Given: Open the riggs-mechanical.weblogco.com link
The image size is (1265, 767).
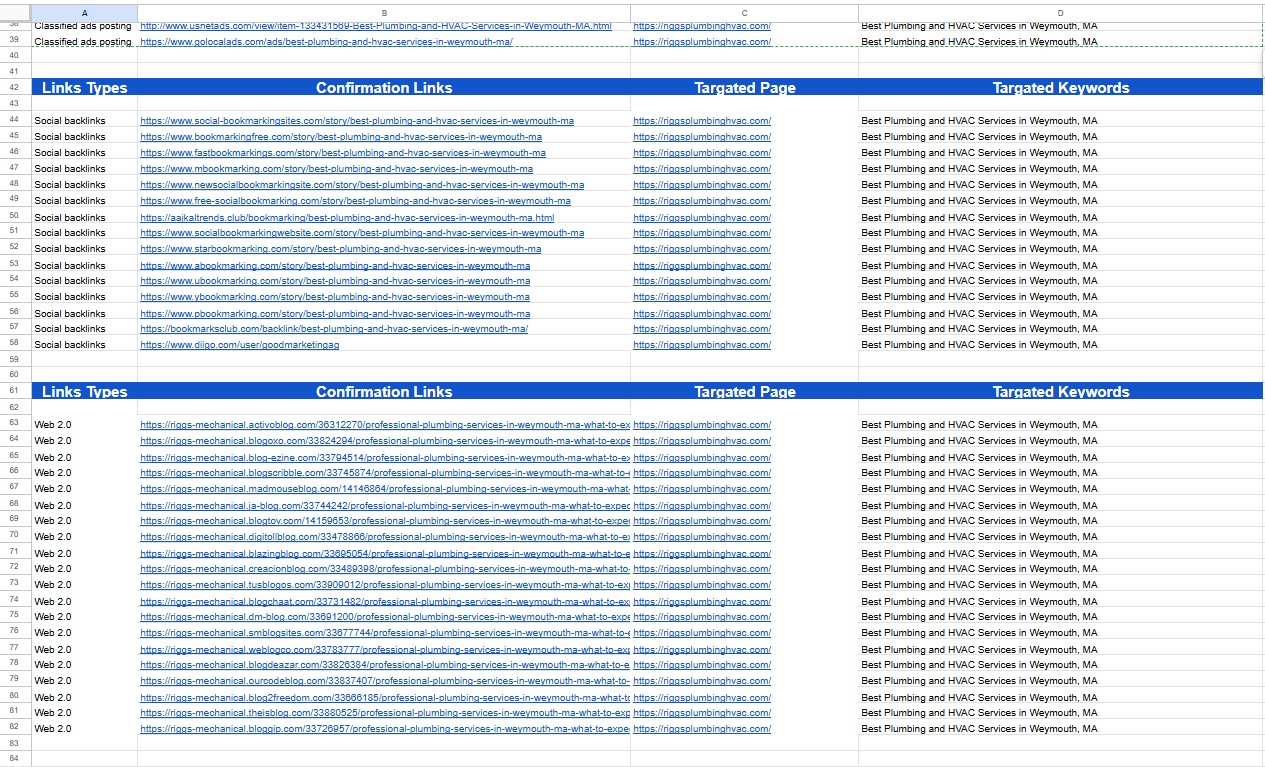Looking at the screenshot, I should pyautogui.click(x=385, y=650).
